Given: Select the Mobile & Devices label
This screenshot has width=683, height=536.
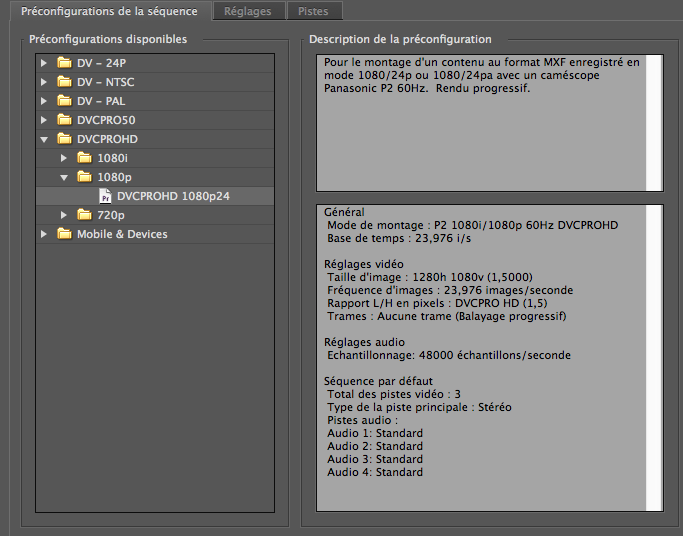Looking at the screenshot, I should (x=122, y=234).
